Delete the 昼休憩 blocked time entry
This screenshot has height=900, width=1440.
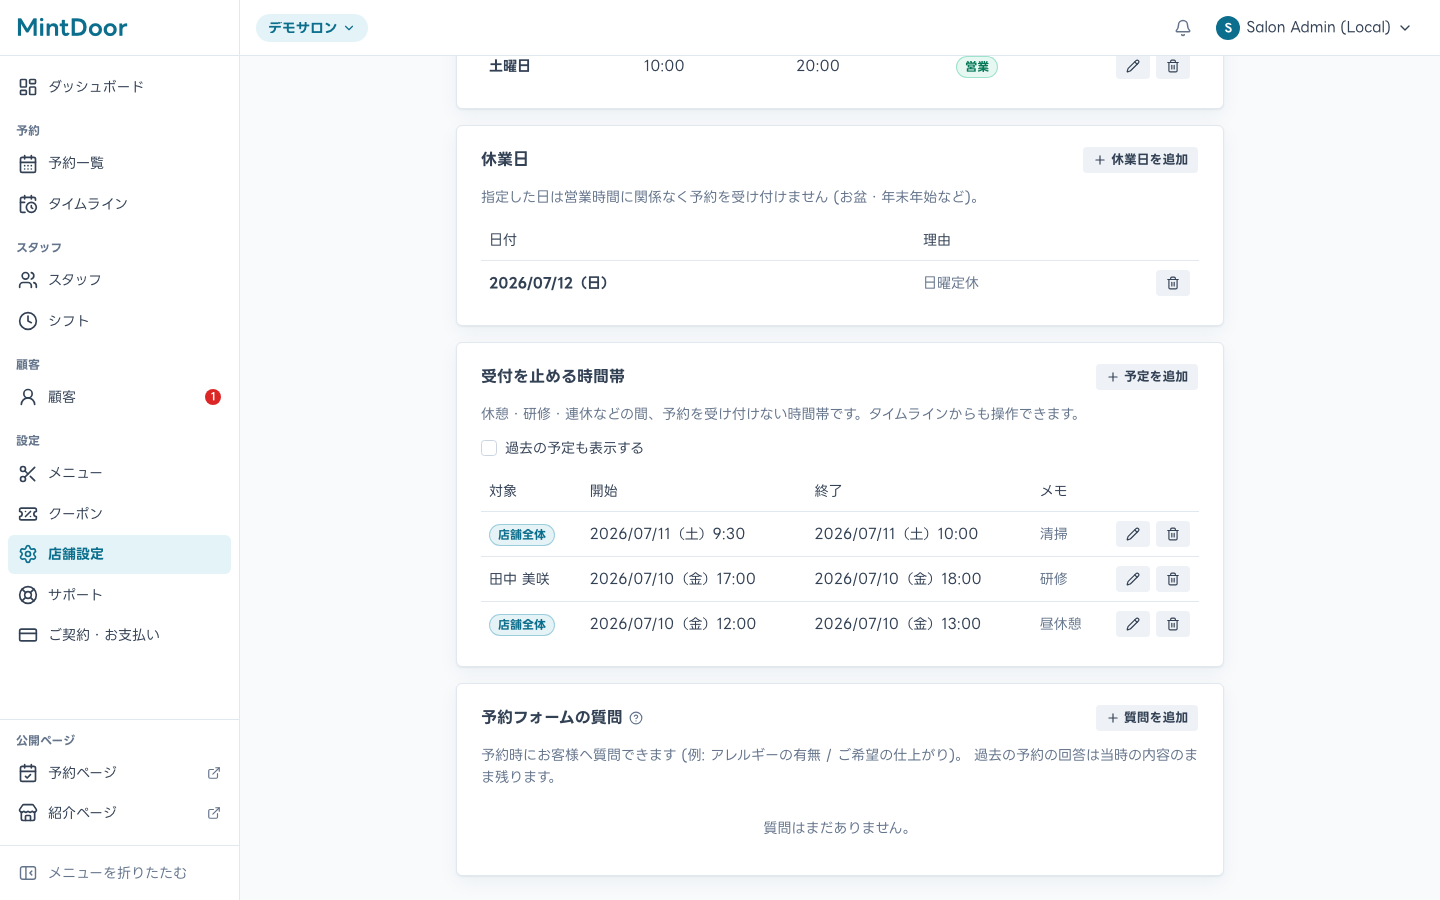[x=1173, y=624]
